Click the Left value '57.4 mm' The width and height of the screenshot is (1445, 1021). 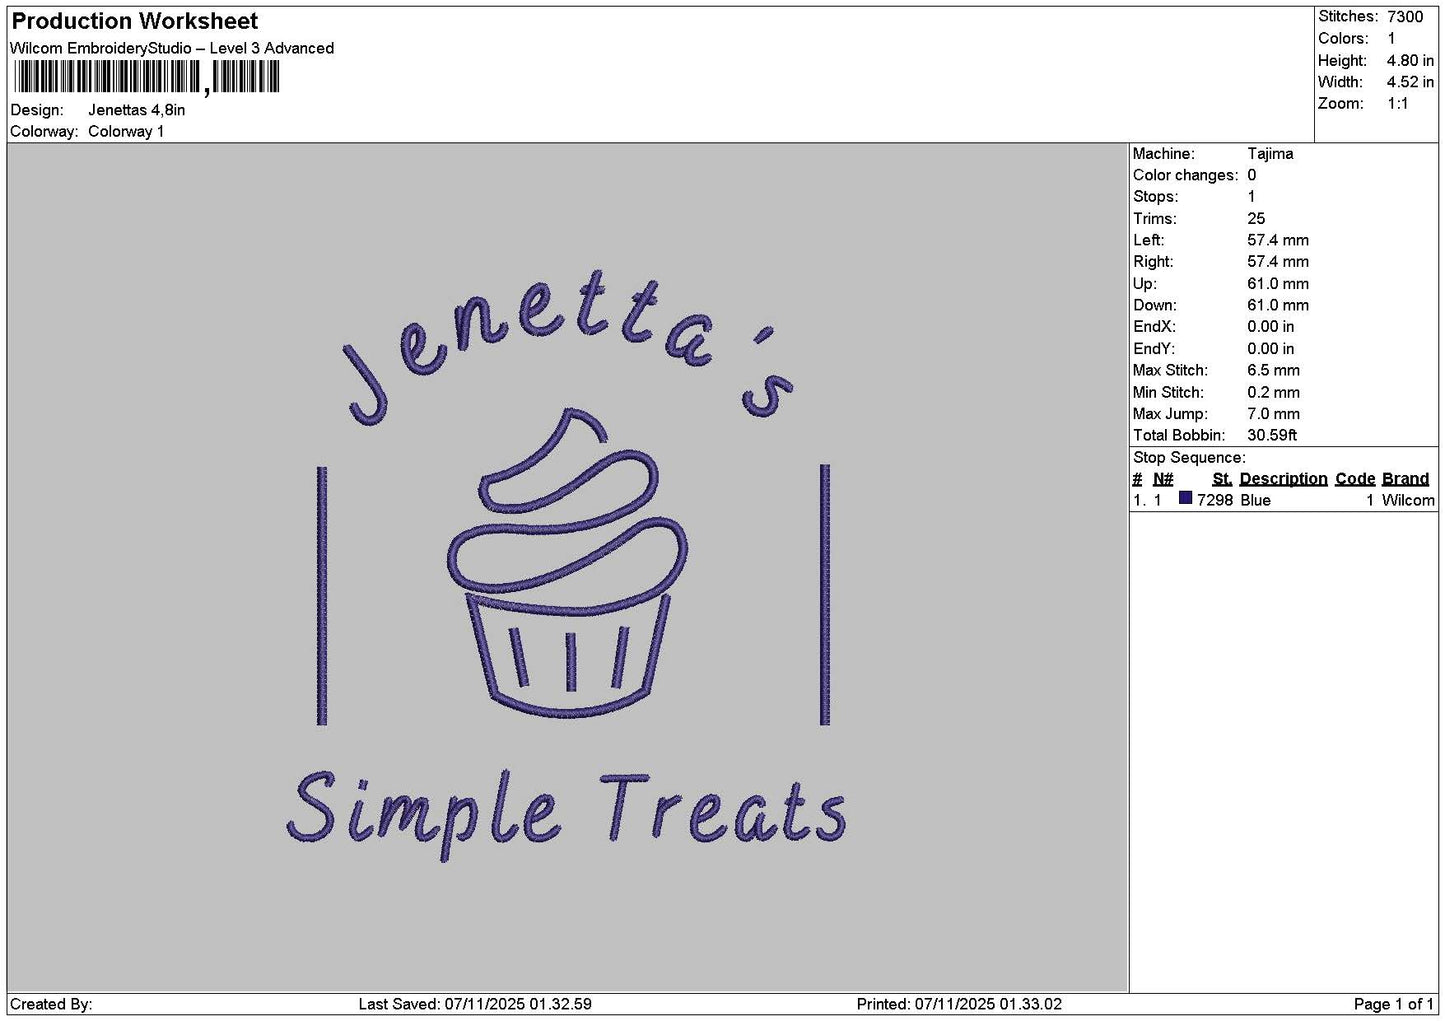[x=1278, y=240]
